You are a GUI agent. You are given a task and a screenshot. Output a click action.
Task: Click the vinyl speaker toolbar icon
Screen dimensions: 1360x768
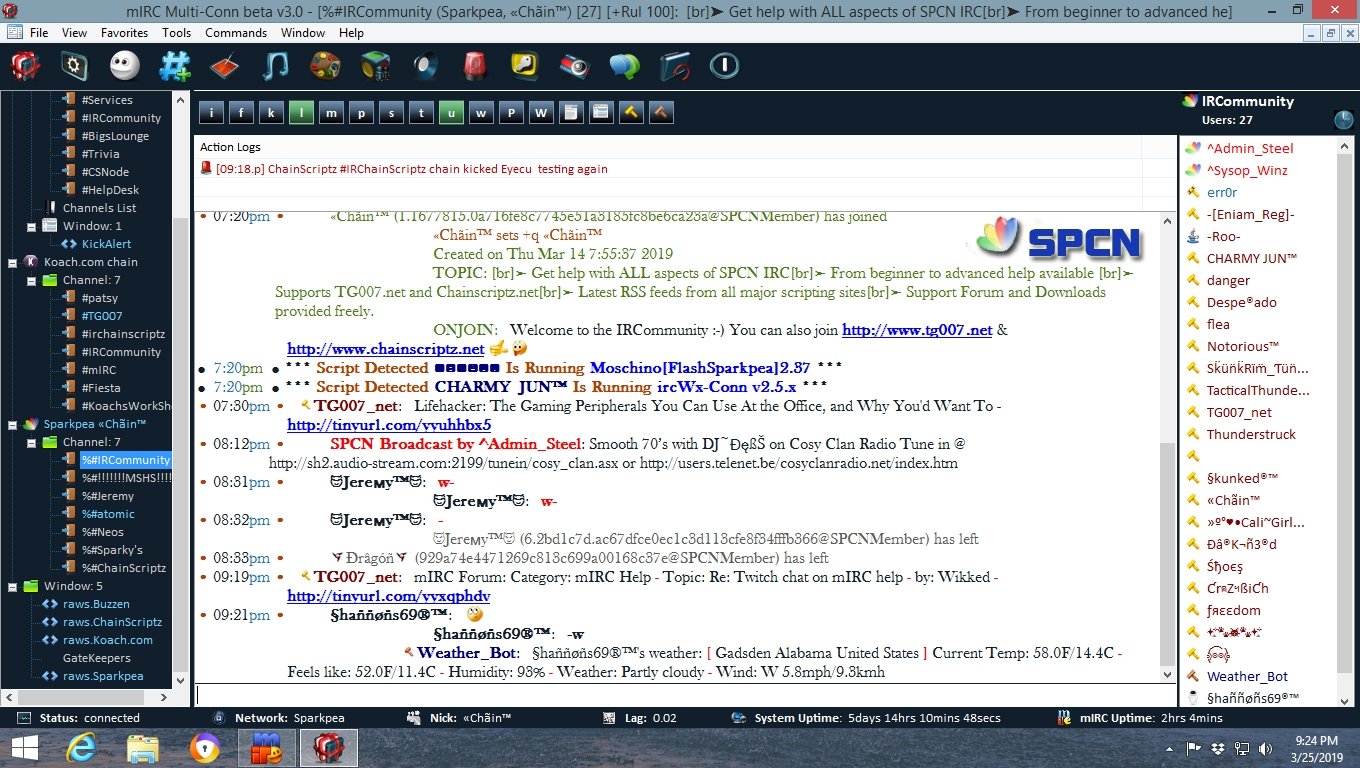click(x=425, y=66)
